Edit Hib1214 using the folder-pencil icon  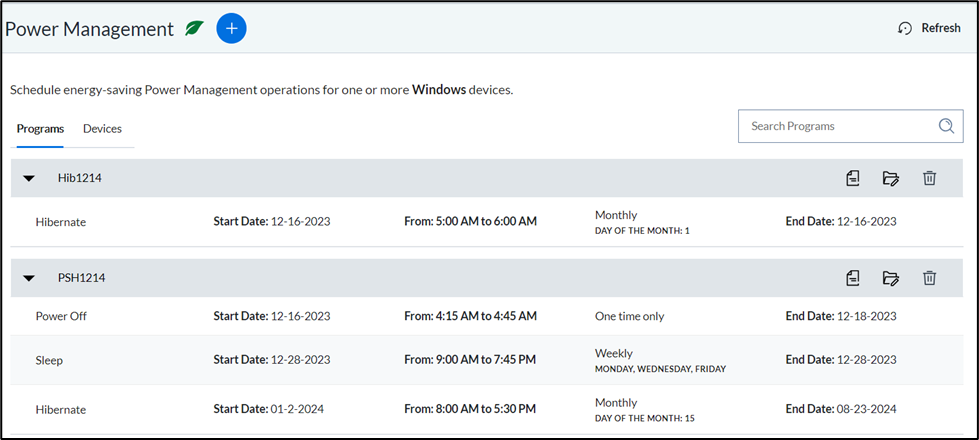[x=891, y=178]
